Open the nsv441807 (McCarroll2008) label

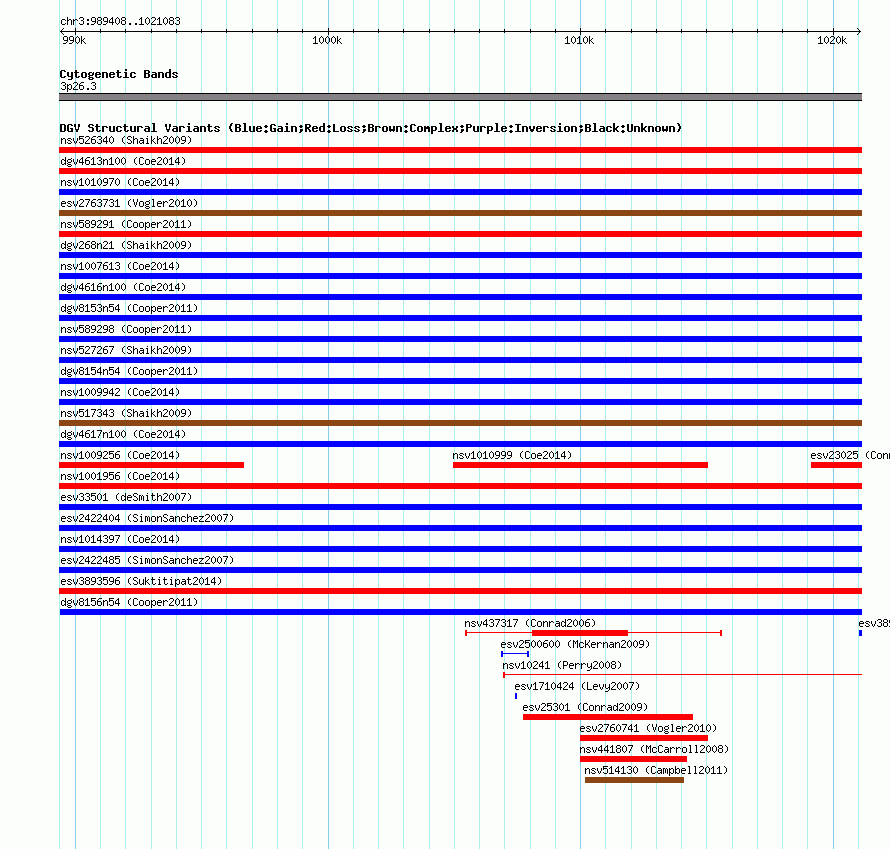(x=654, y=749)
